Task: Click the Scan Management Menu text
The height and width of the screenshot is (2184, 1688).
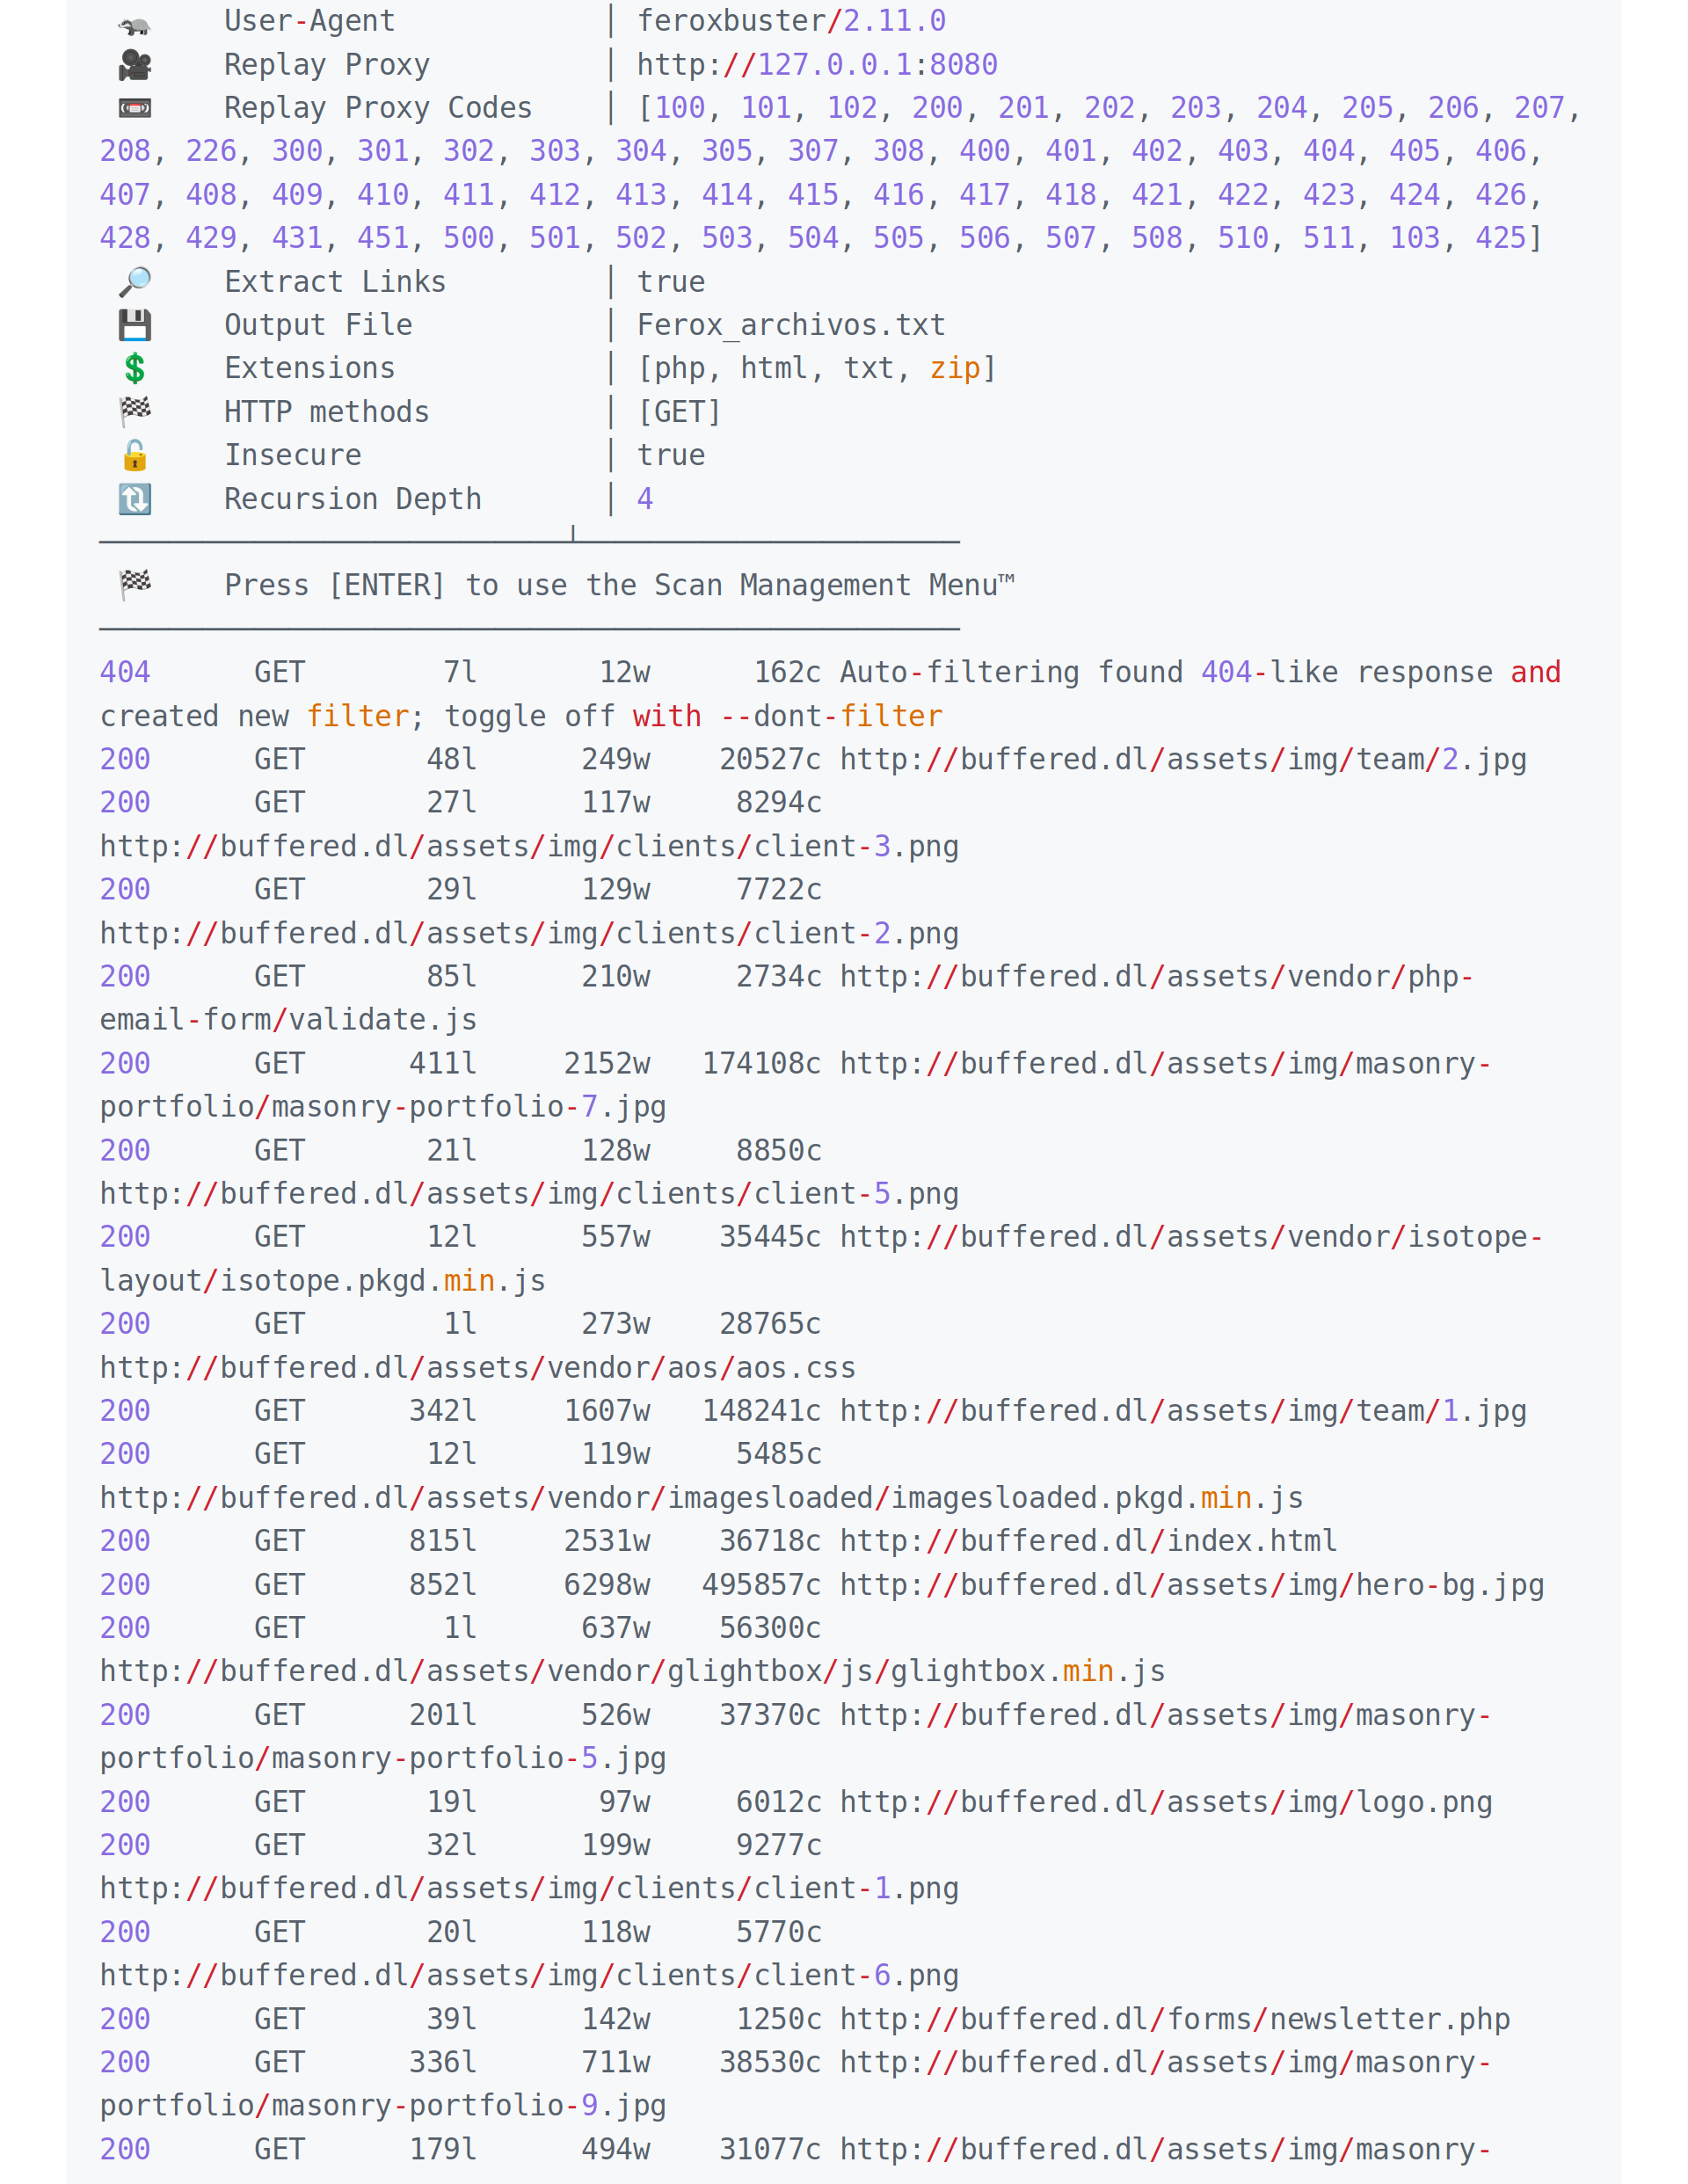Action: point(834,585)
